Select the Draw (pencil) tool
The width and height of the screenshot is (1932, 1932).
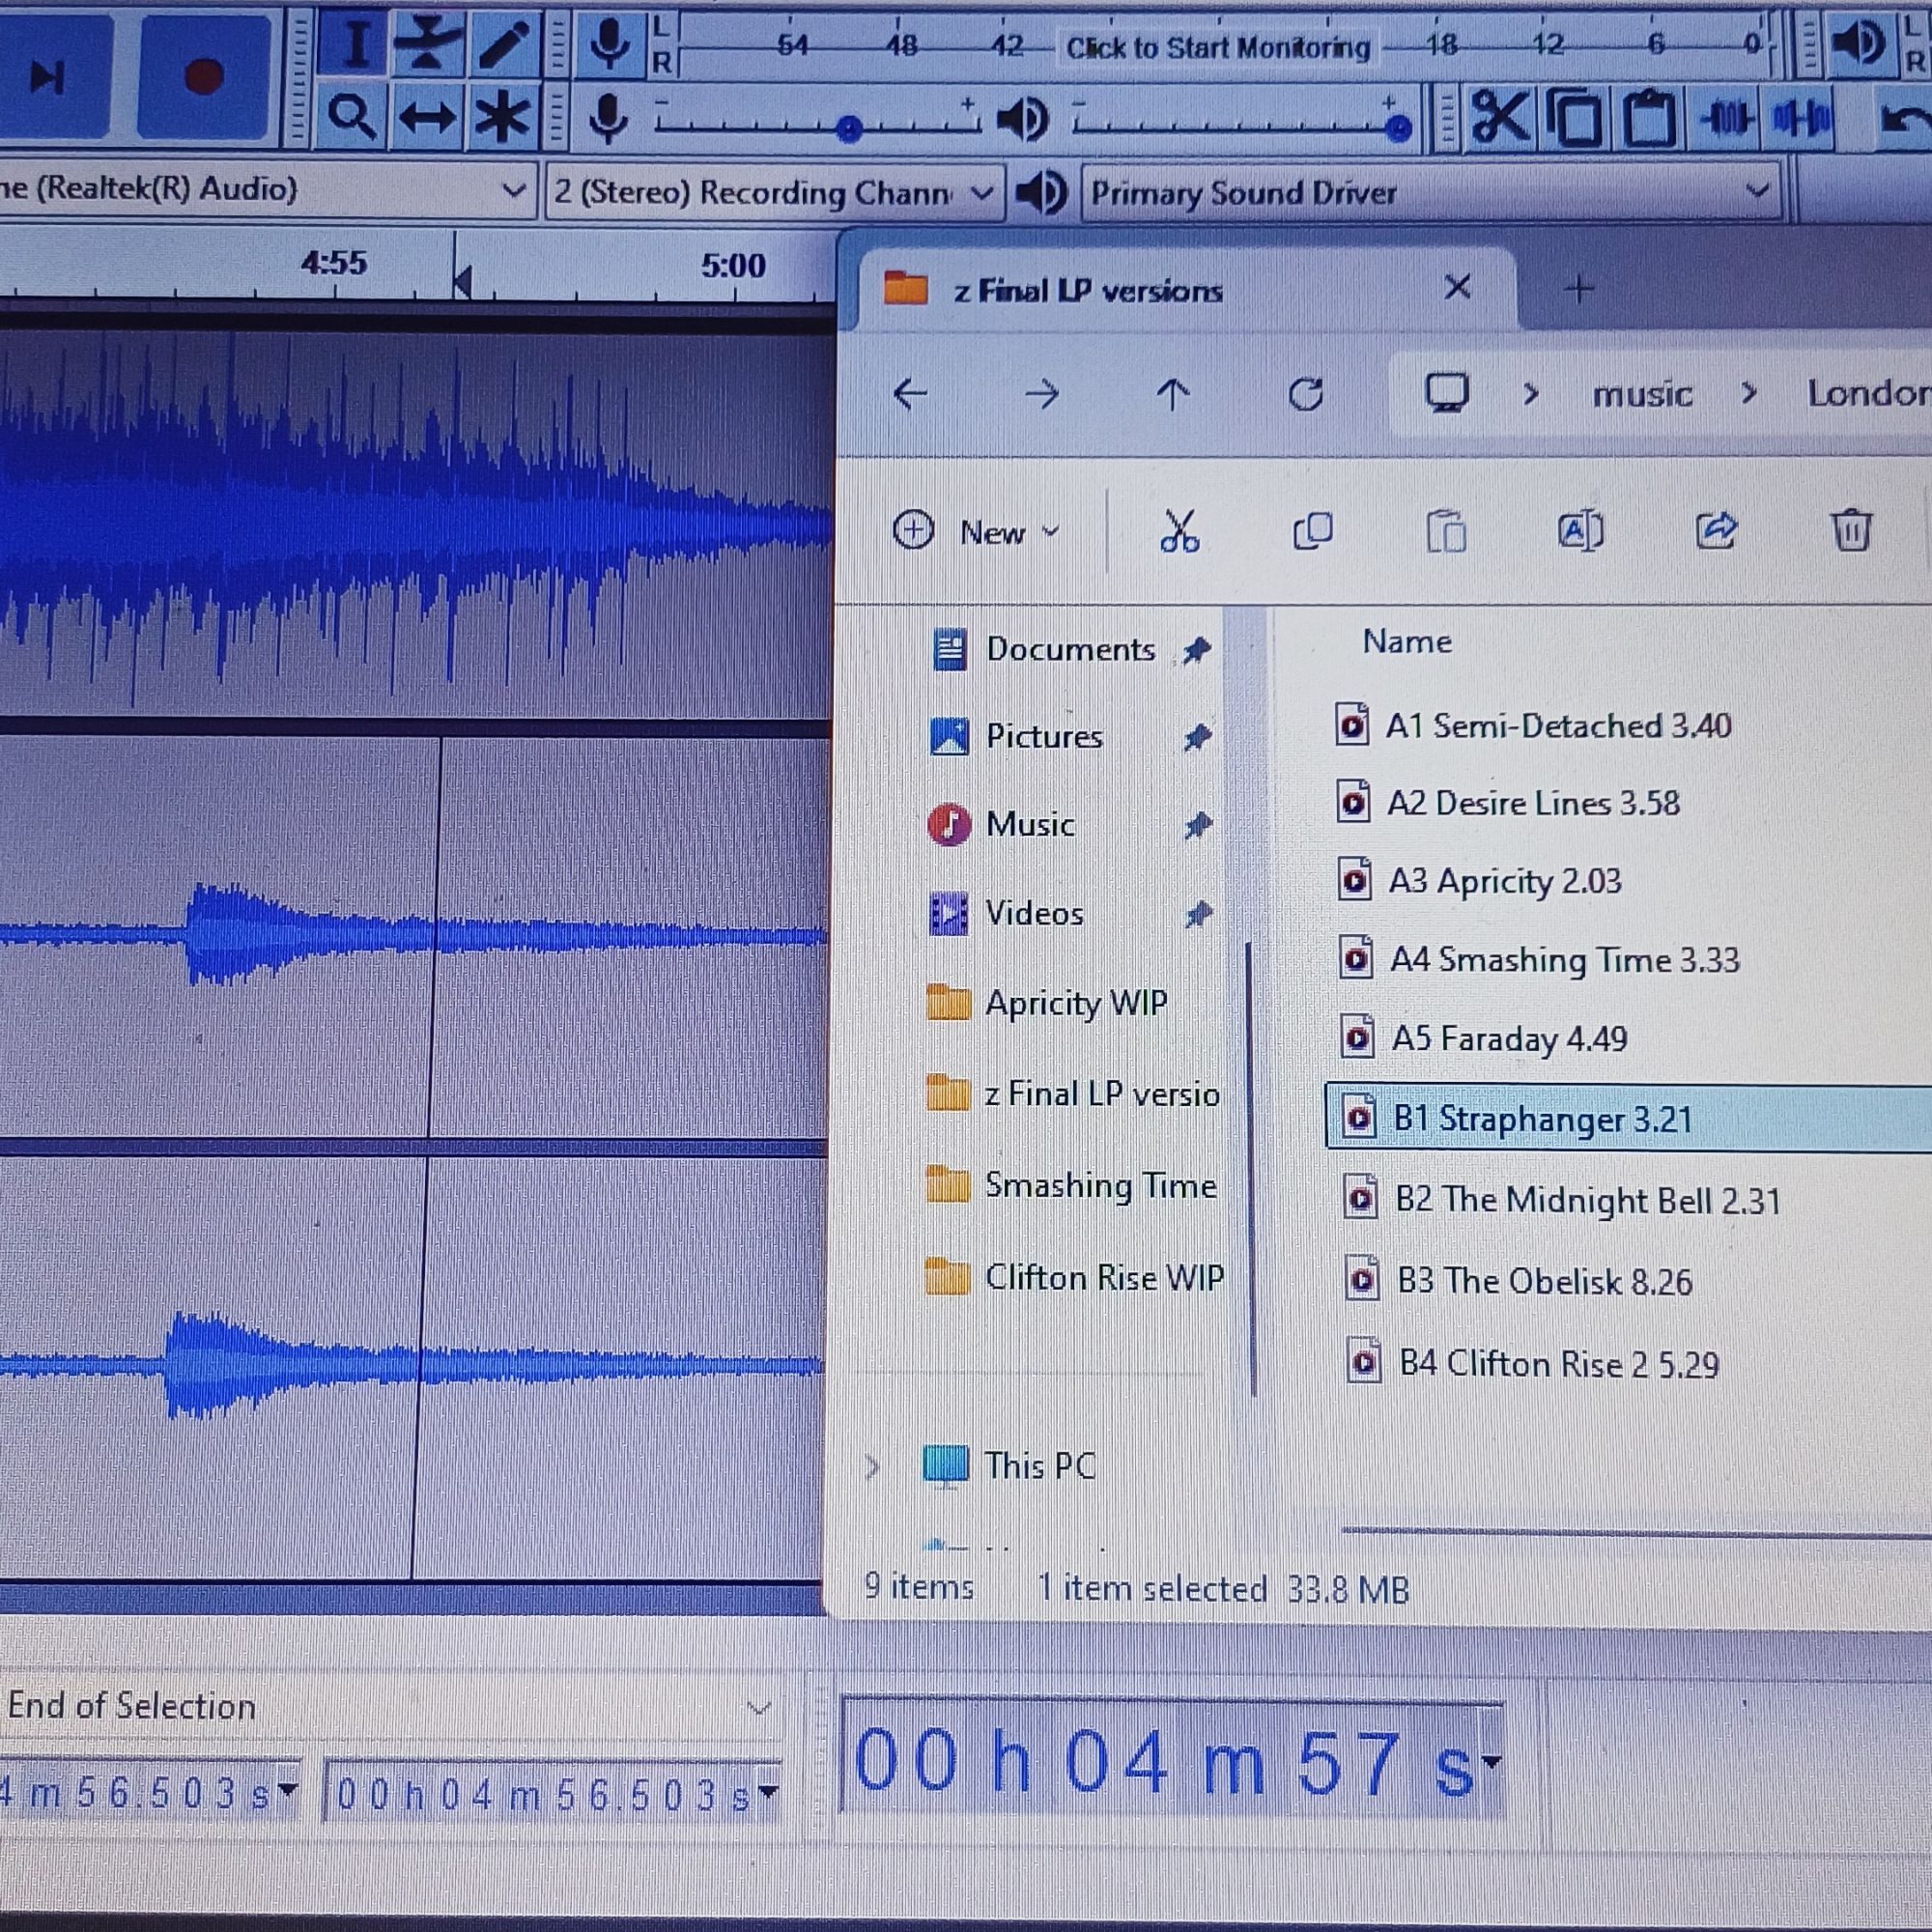[502, 44]
